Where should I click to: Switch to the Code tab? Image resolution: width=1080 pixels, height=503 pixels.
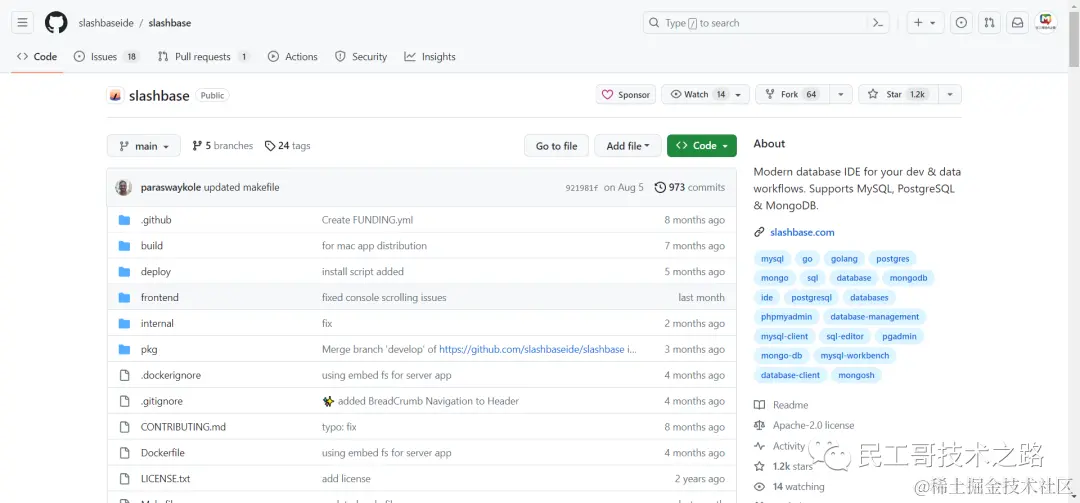click(x=37, y=57)
